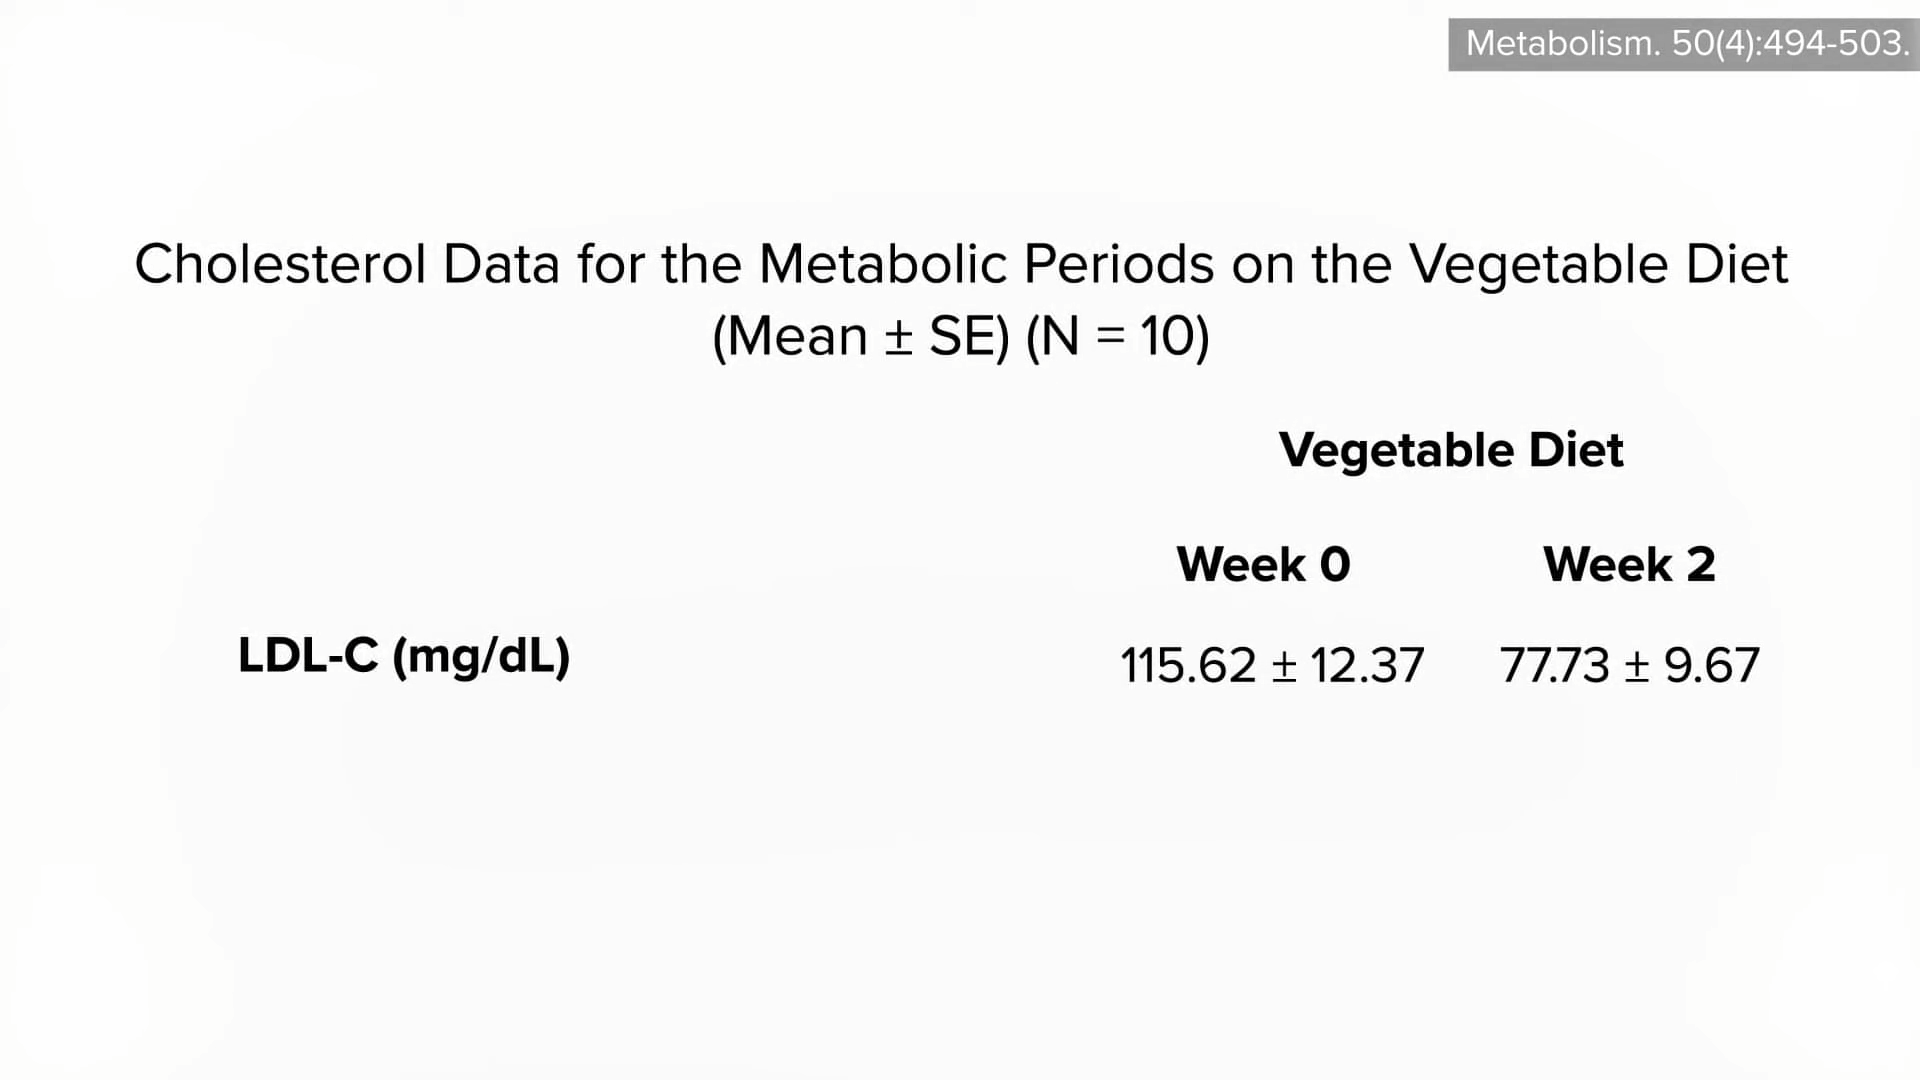
Task: Click 'Metabolic Periods' in the slide title
Action: click(986, 265)
